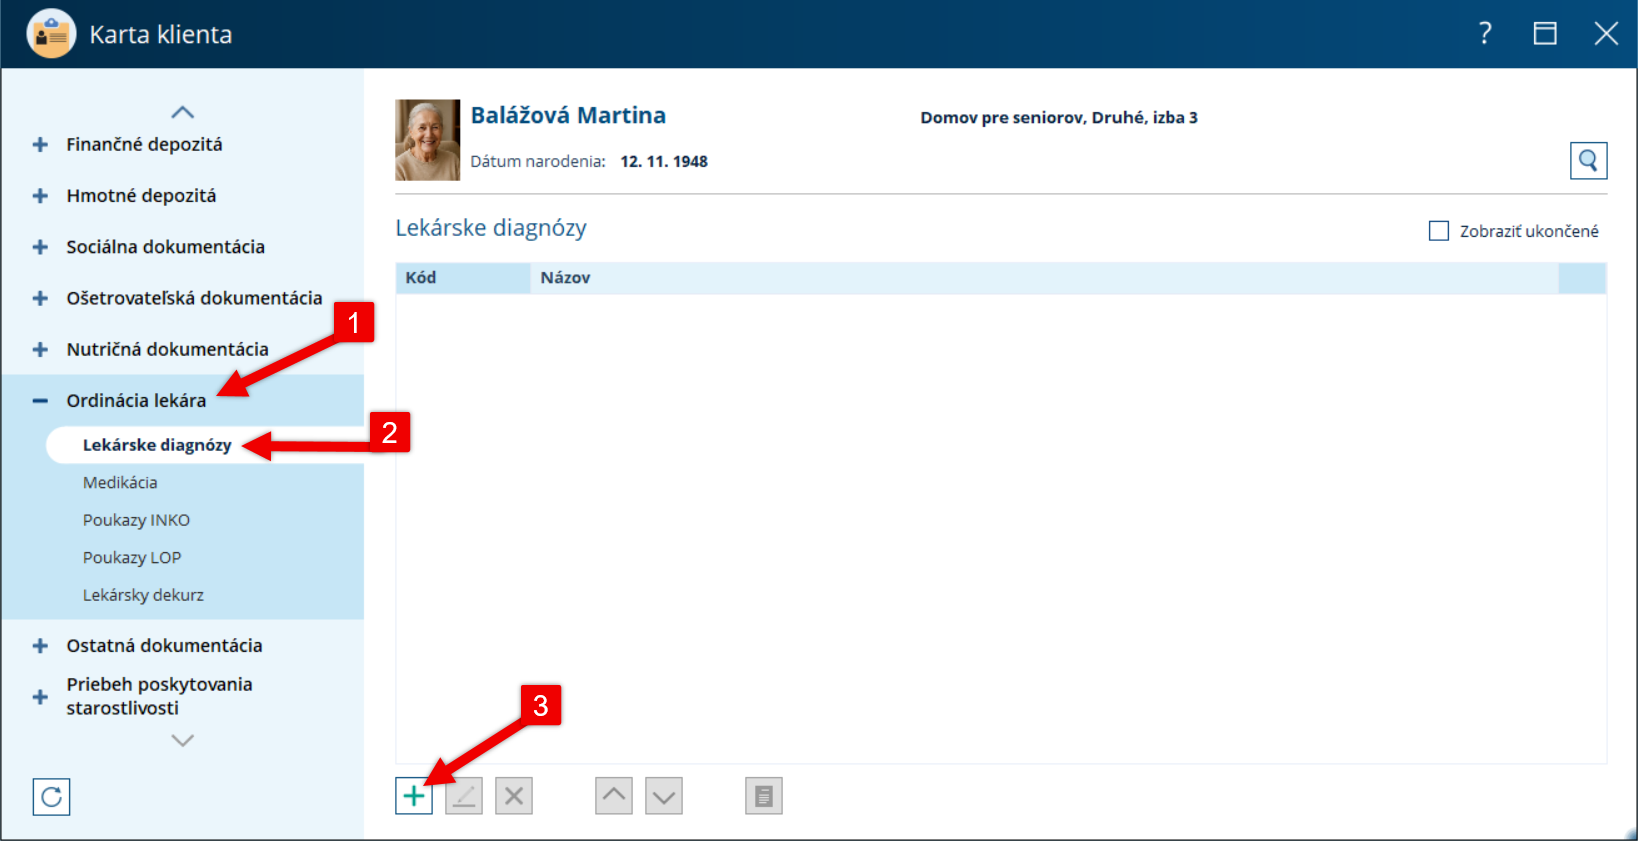Enable Zobraziť ukončené checkbox
The image size is (1638, 841).
pos(1439,231)
